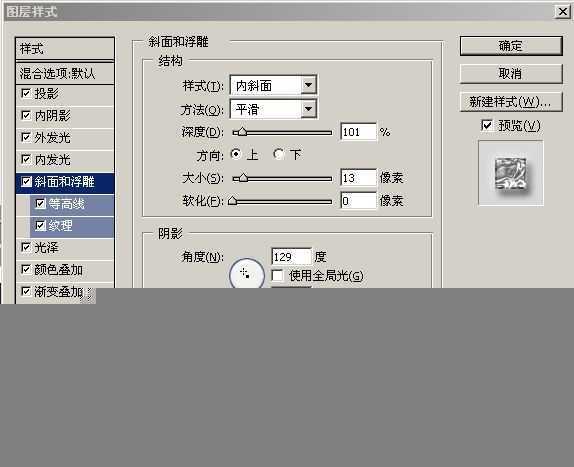Toggle the 预览(V) preview checkbox
The image size is (574, 467).
487,125
